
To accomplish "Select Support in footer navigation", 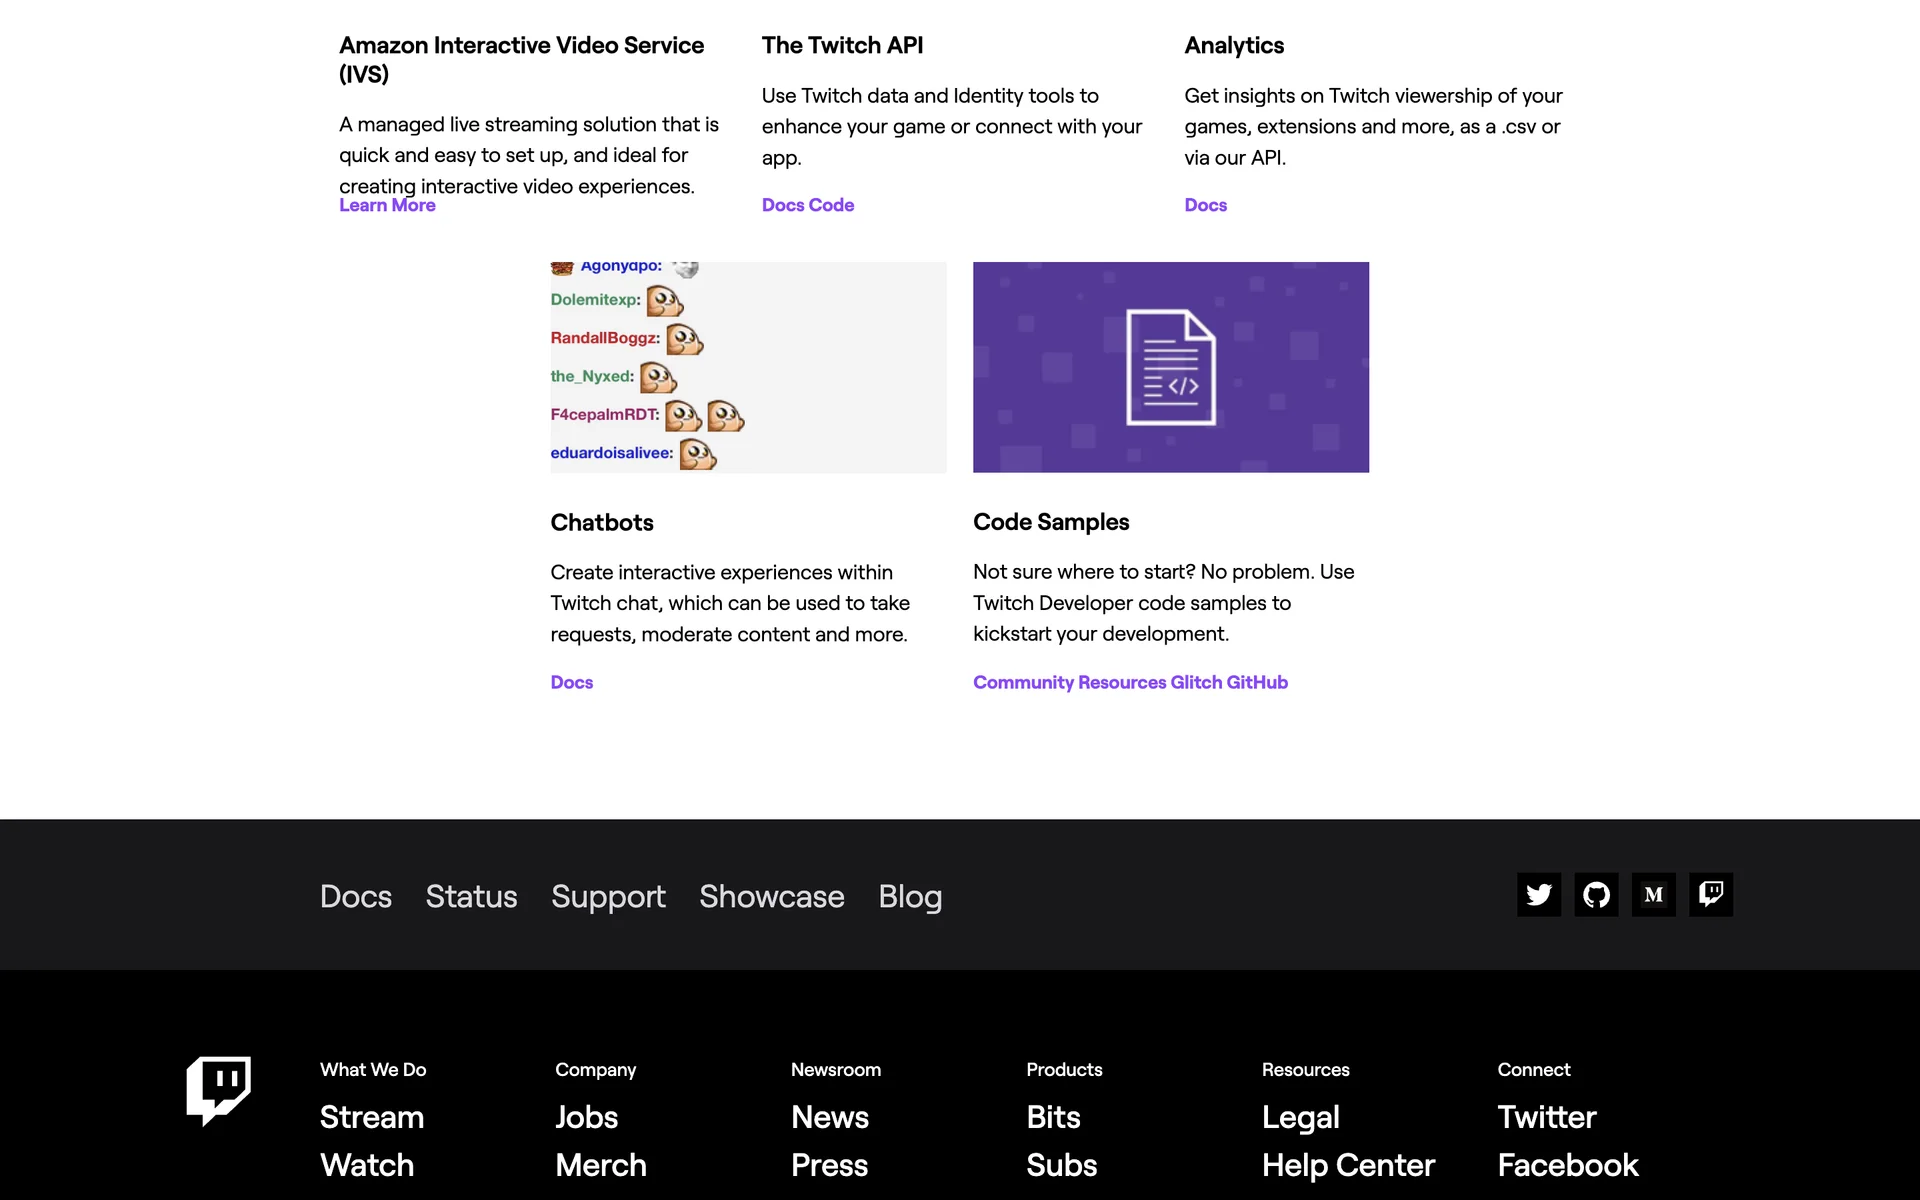I will click(608, 896).
